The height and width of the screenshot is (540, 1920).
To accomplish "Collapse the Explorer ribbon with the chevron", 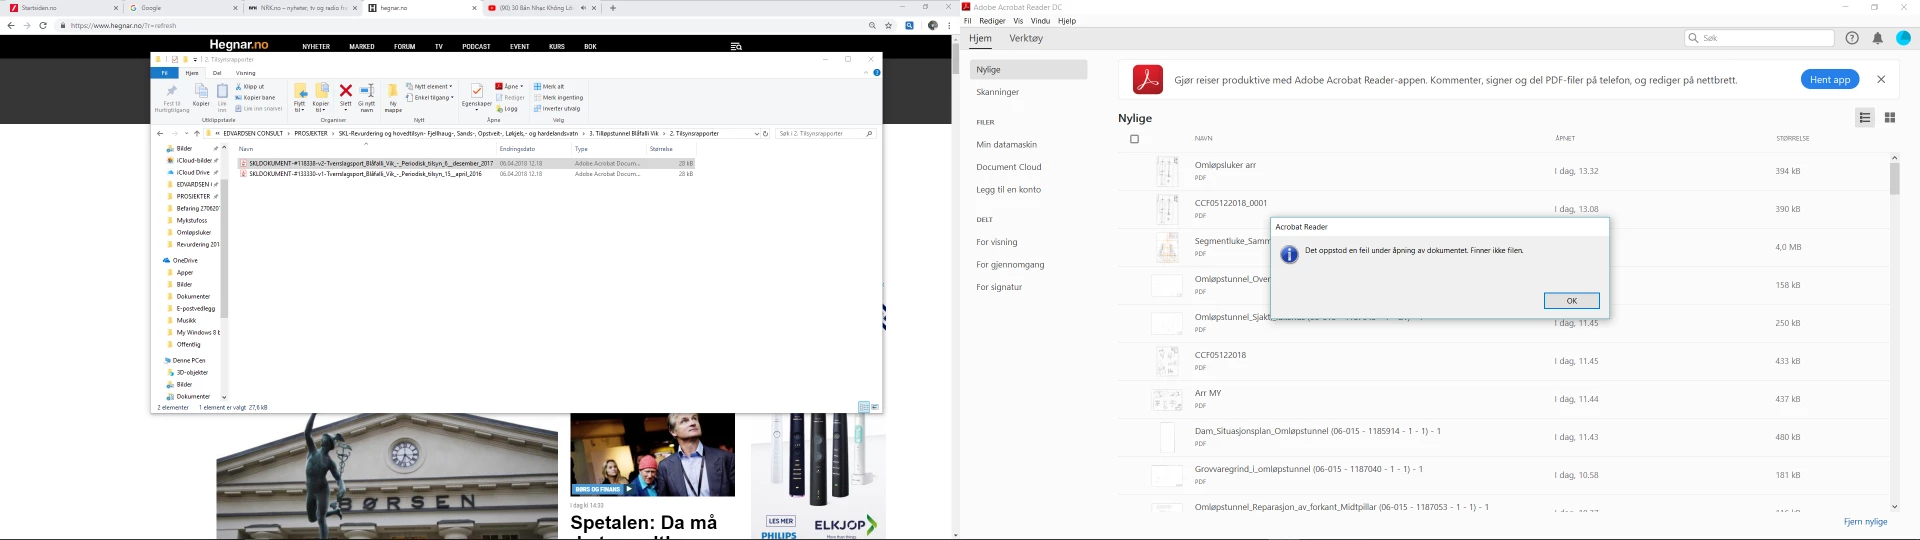I will (866, 73).
